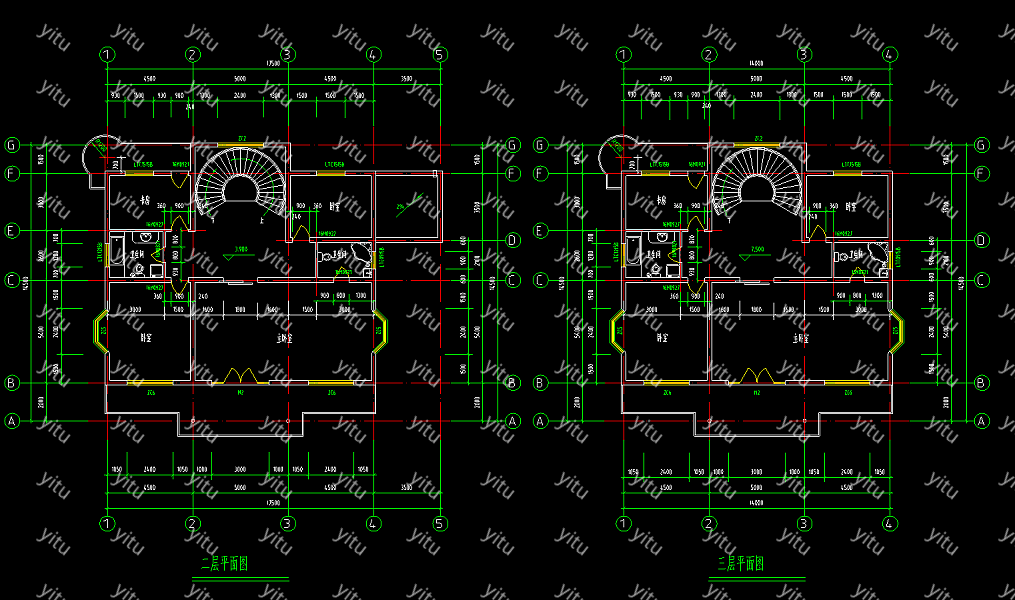Screen dimensions: 1015x600
Task: Pick the 17500 overall dimension above 二层平面图
Action: tap(273, 63)
